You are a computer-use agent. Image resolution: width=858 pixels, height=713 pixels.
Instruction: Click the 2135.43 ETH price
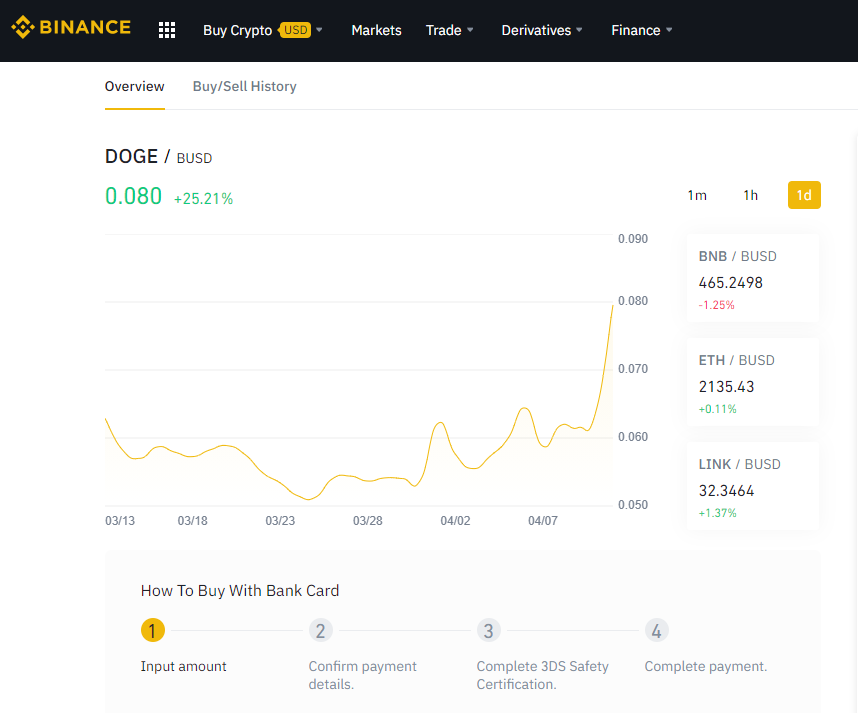click(726, 387)
